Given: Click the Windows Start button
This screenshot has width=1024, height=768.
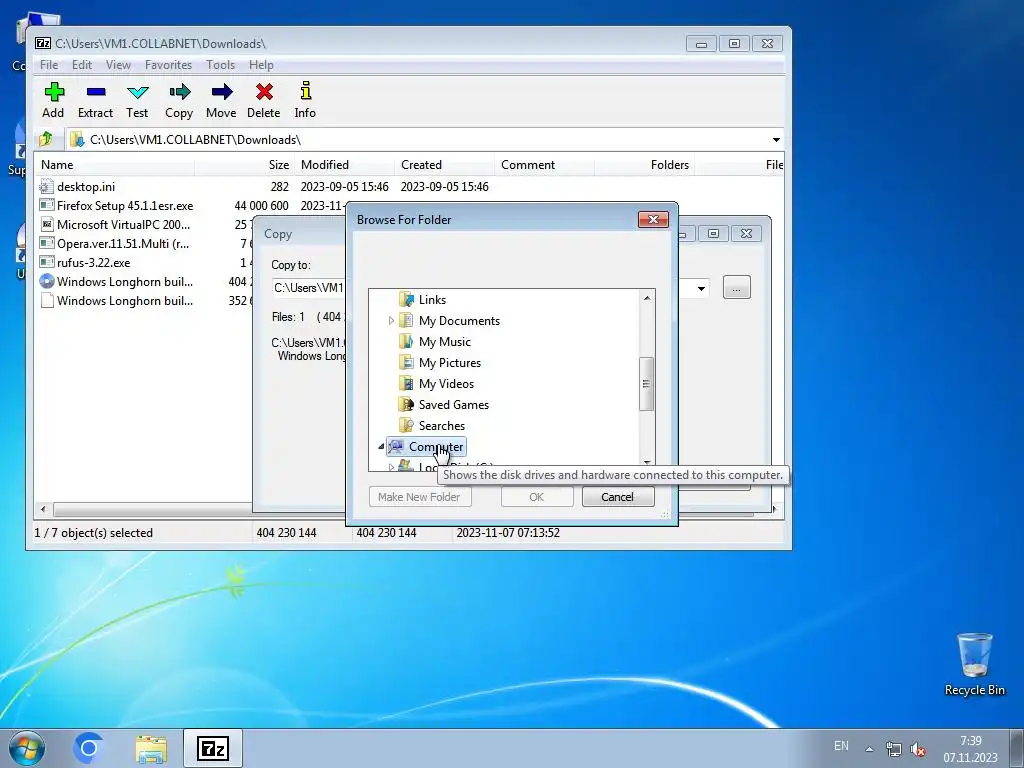Looking at the screenshot, I should coord(27,748).
